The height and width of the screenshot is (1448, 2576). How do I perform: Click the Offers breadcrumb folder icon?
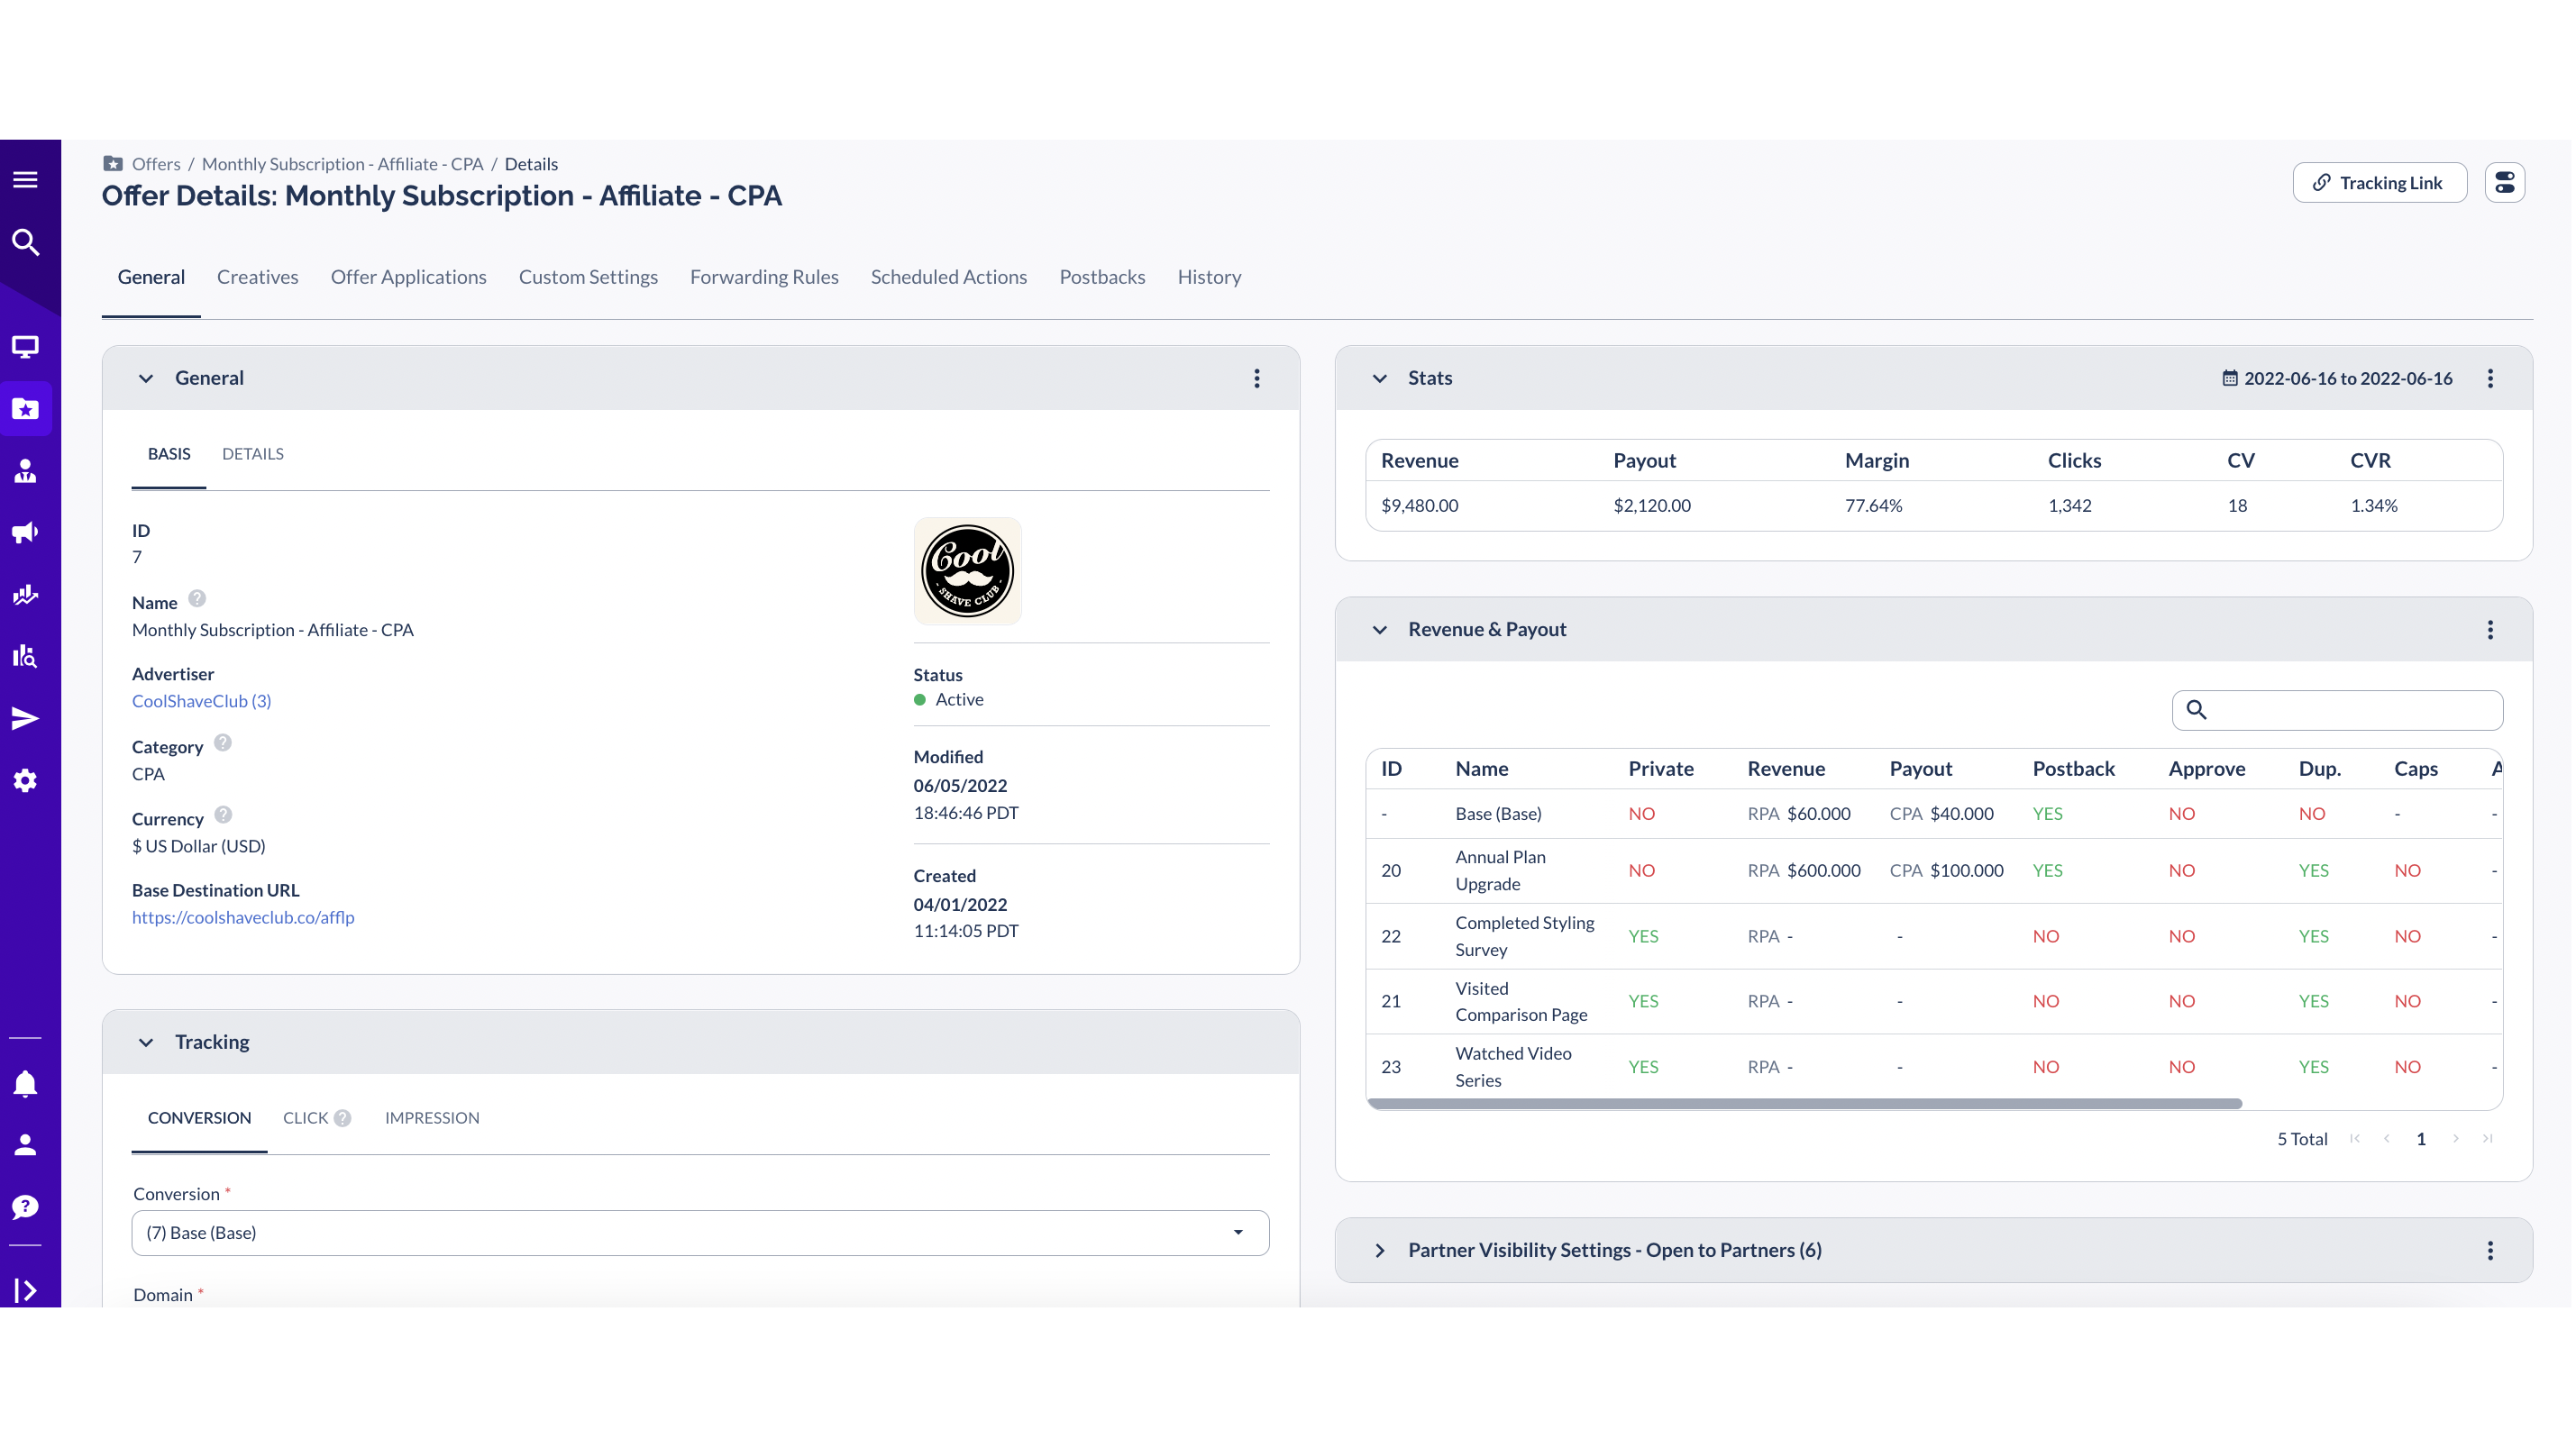113,164
